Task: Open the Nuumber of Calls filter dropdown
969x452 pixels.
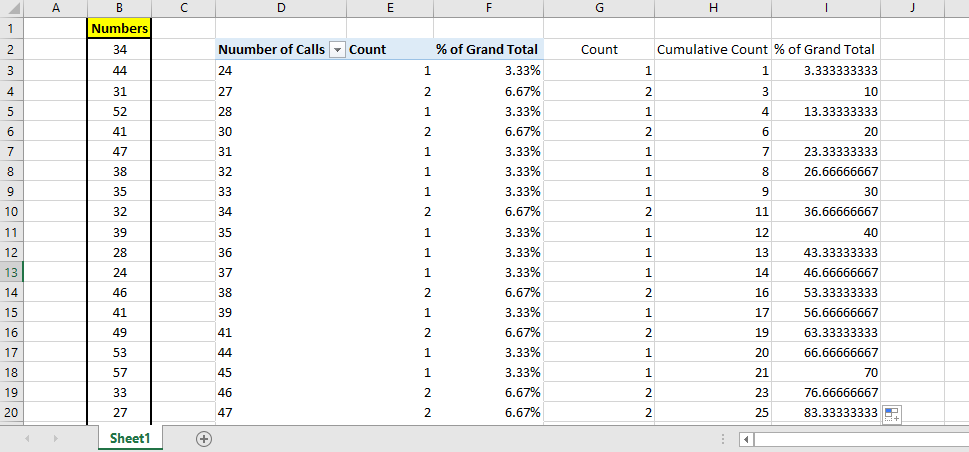Action: (x=337, y=50)
